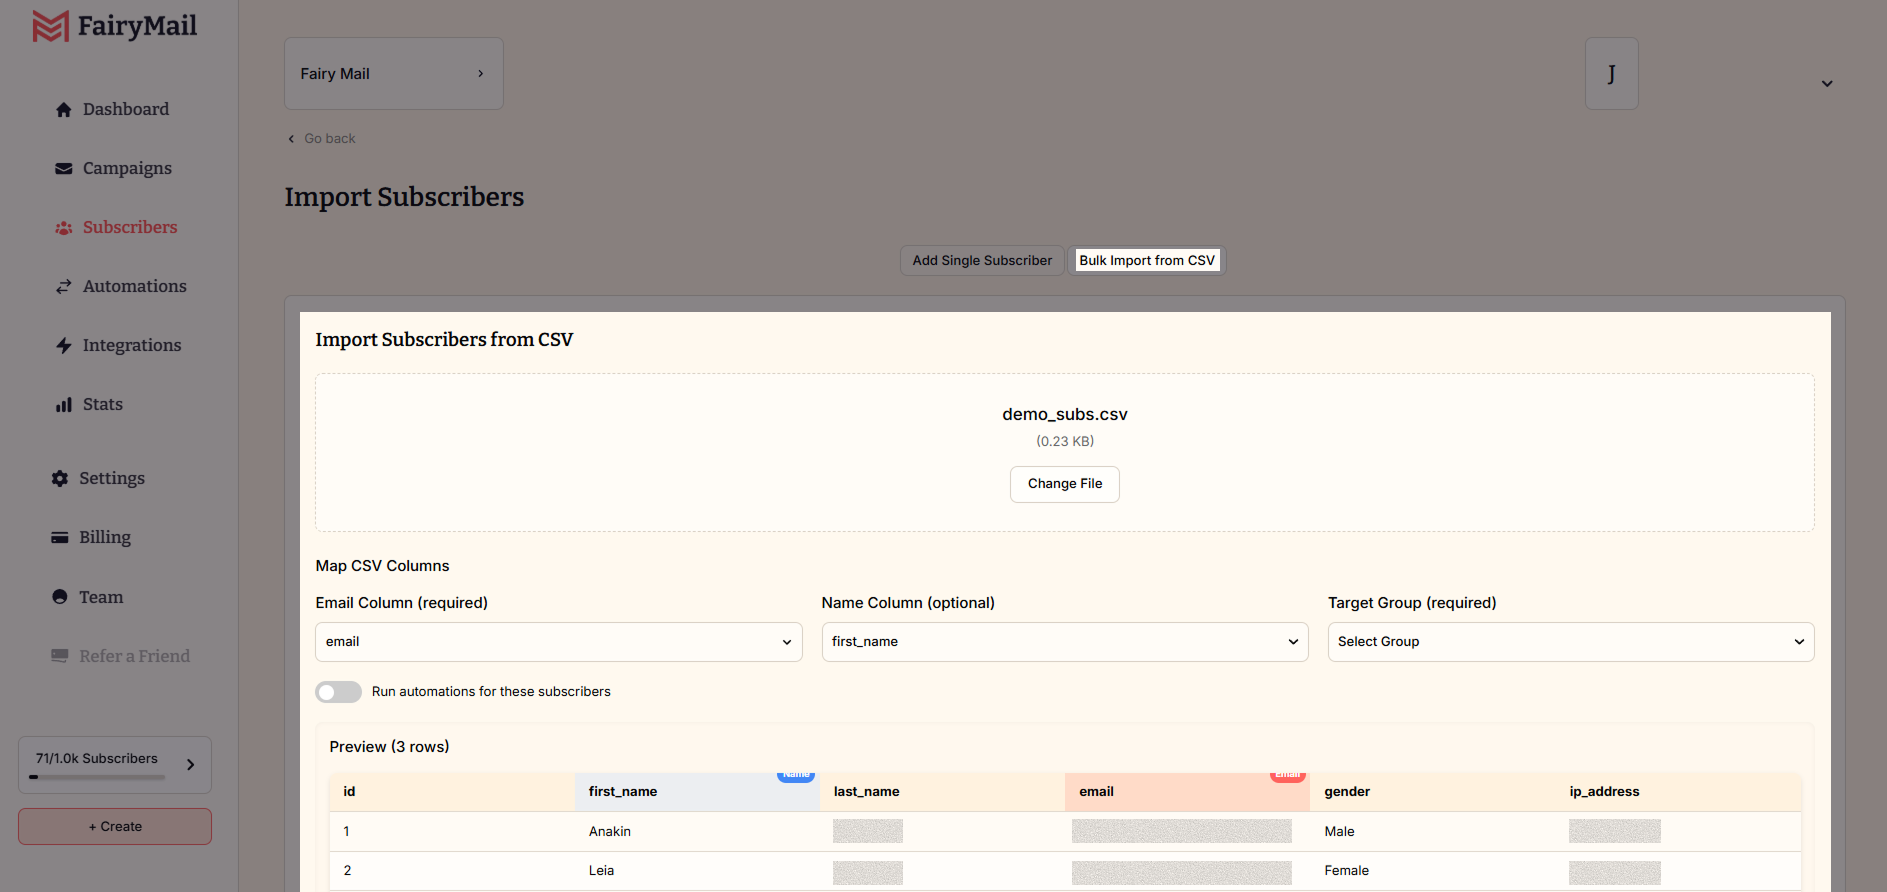Click the Settings gear icon
1887x892 pixels.
coord(60,479)
